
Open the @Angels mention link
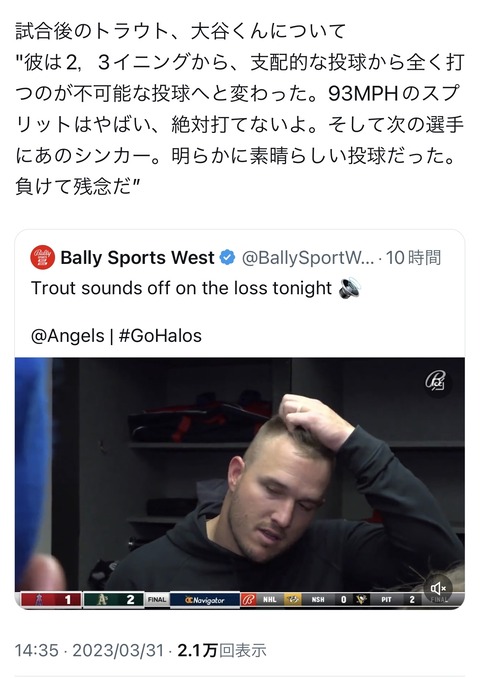[x=67, y=336]
